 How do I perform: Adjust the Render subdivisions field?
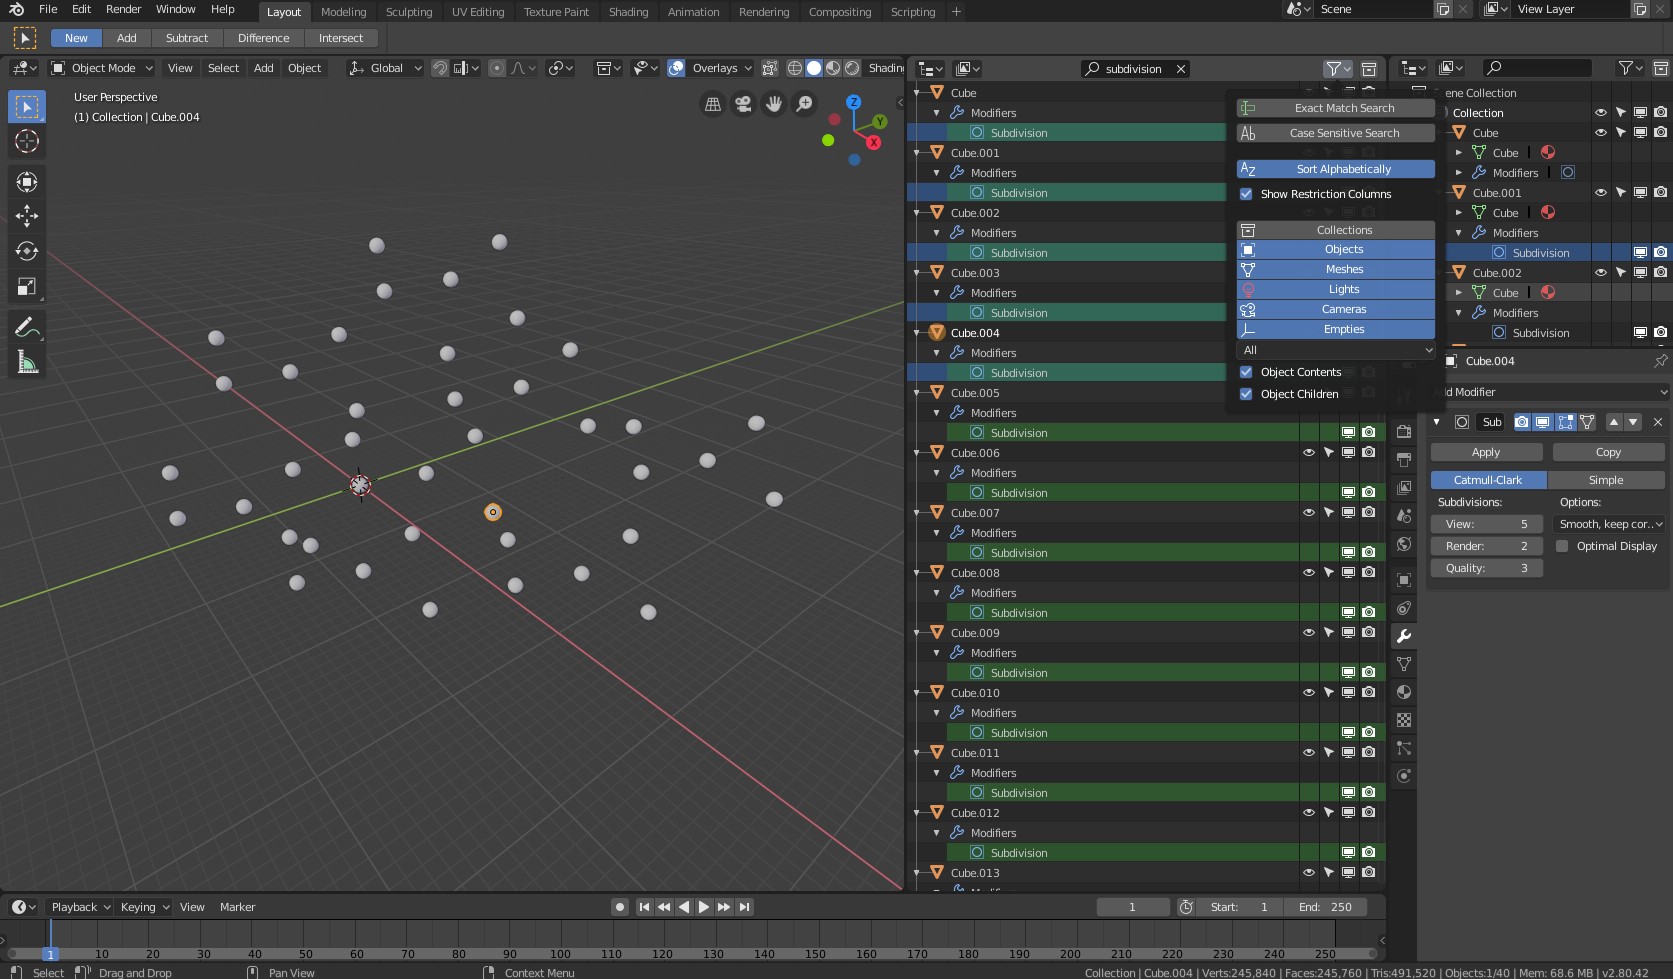(x=1486, y=546)
